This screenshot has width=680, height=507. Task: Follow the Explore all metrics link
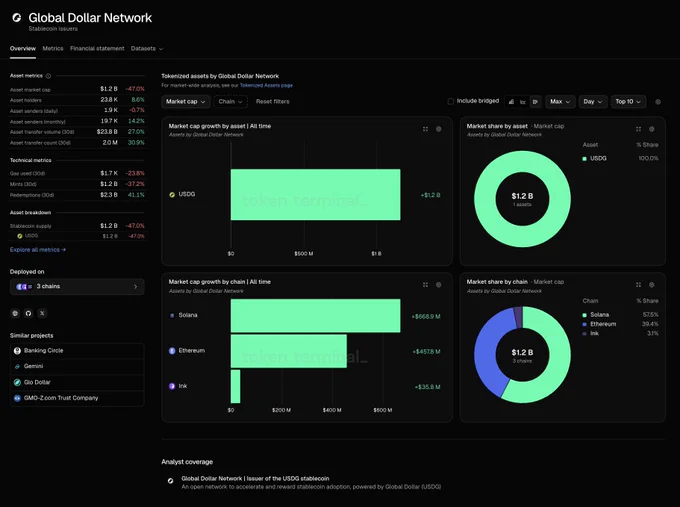(38, 250)
